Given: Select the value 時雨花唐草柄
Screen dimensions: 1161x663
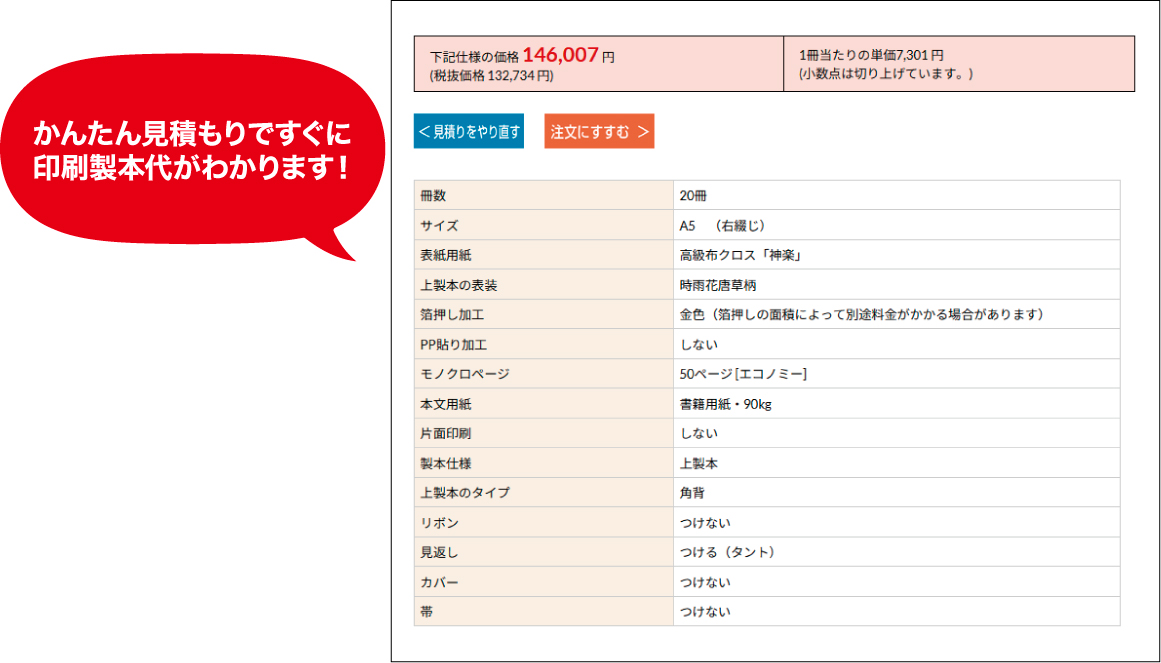Looking at the screenshot, I should click(x=717, y=284).
